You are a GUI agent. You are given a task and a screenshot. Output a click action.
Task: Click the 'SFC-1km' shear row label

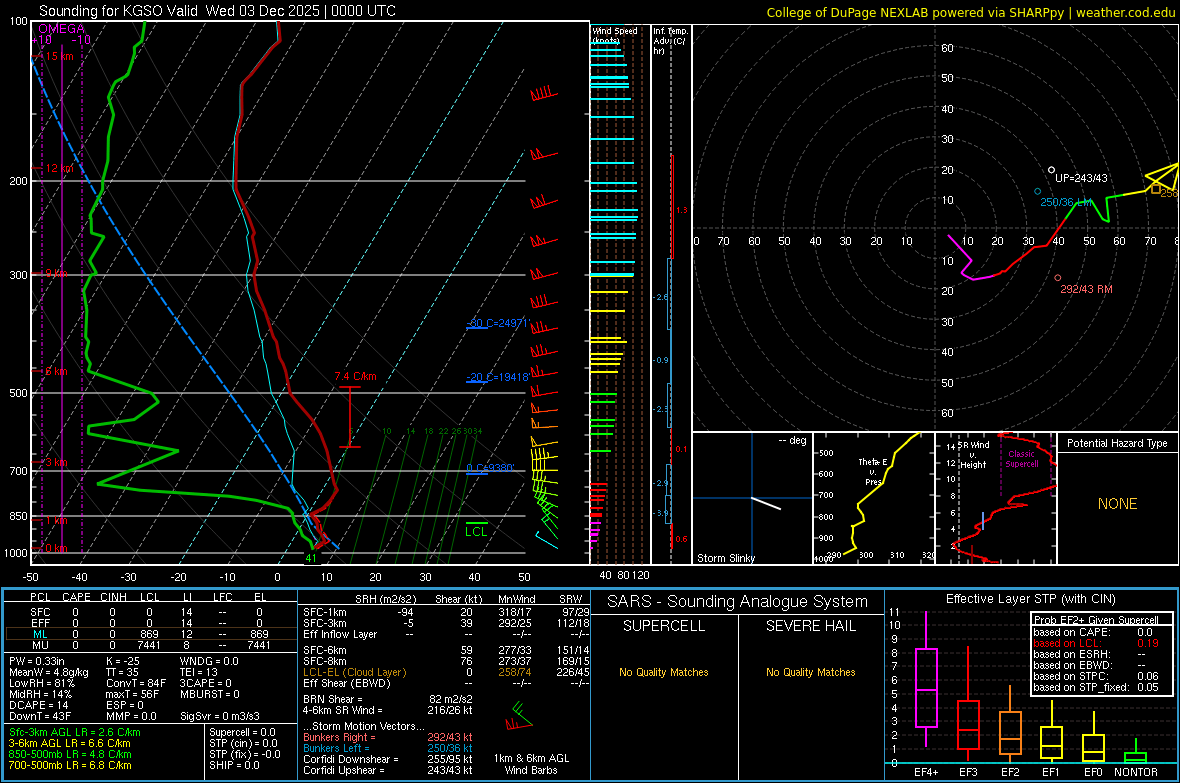325,612
